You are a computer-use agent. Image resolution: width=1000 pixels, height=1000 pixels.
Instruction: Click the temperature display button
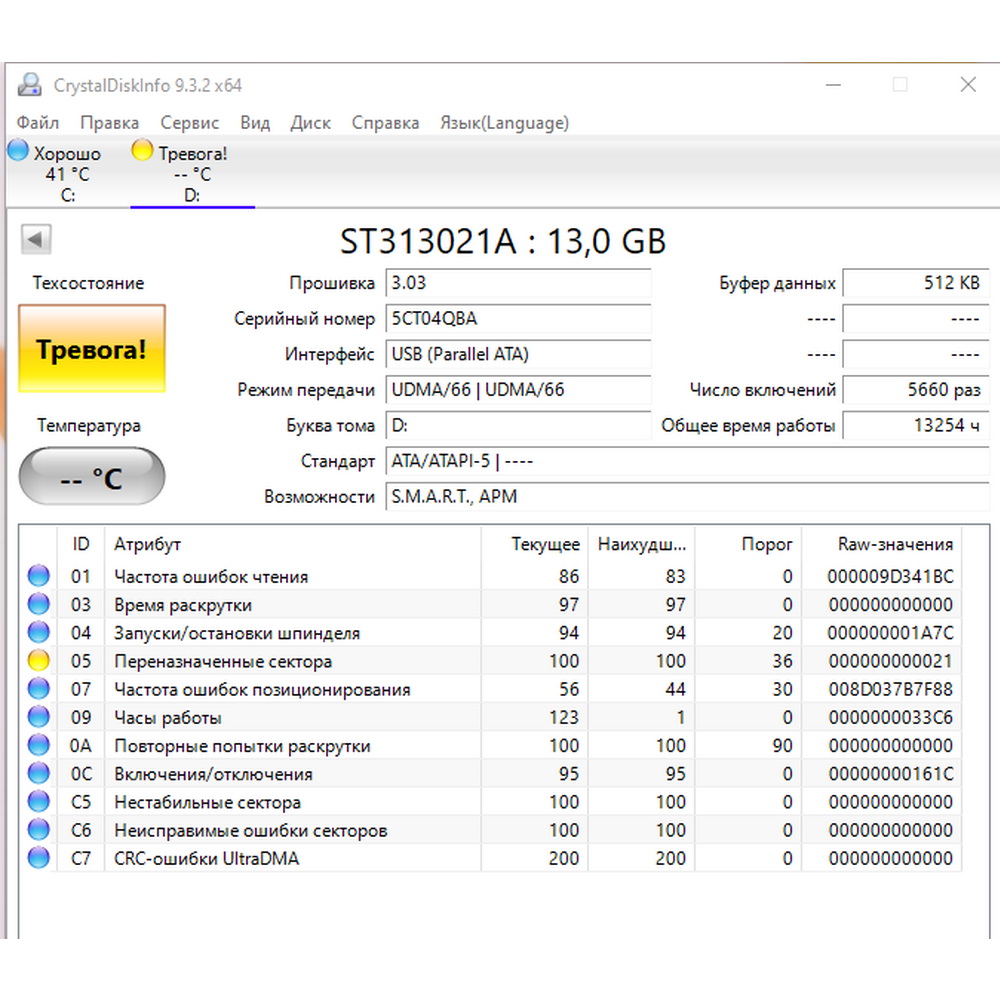92,476
